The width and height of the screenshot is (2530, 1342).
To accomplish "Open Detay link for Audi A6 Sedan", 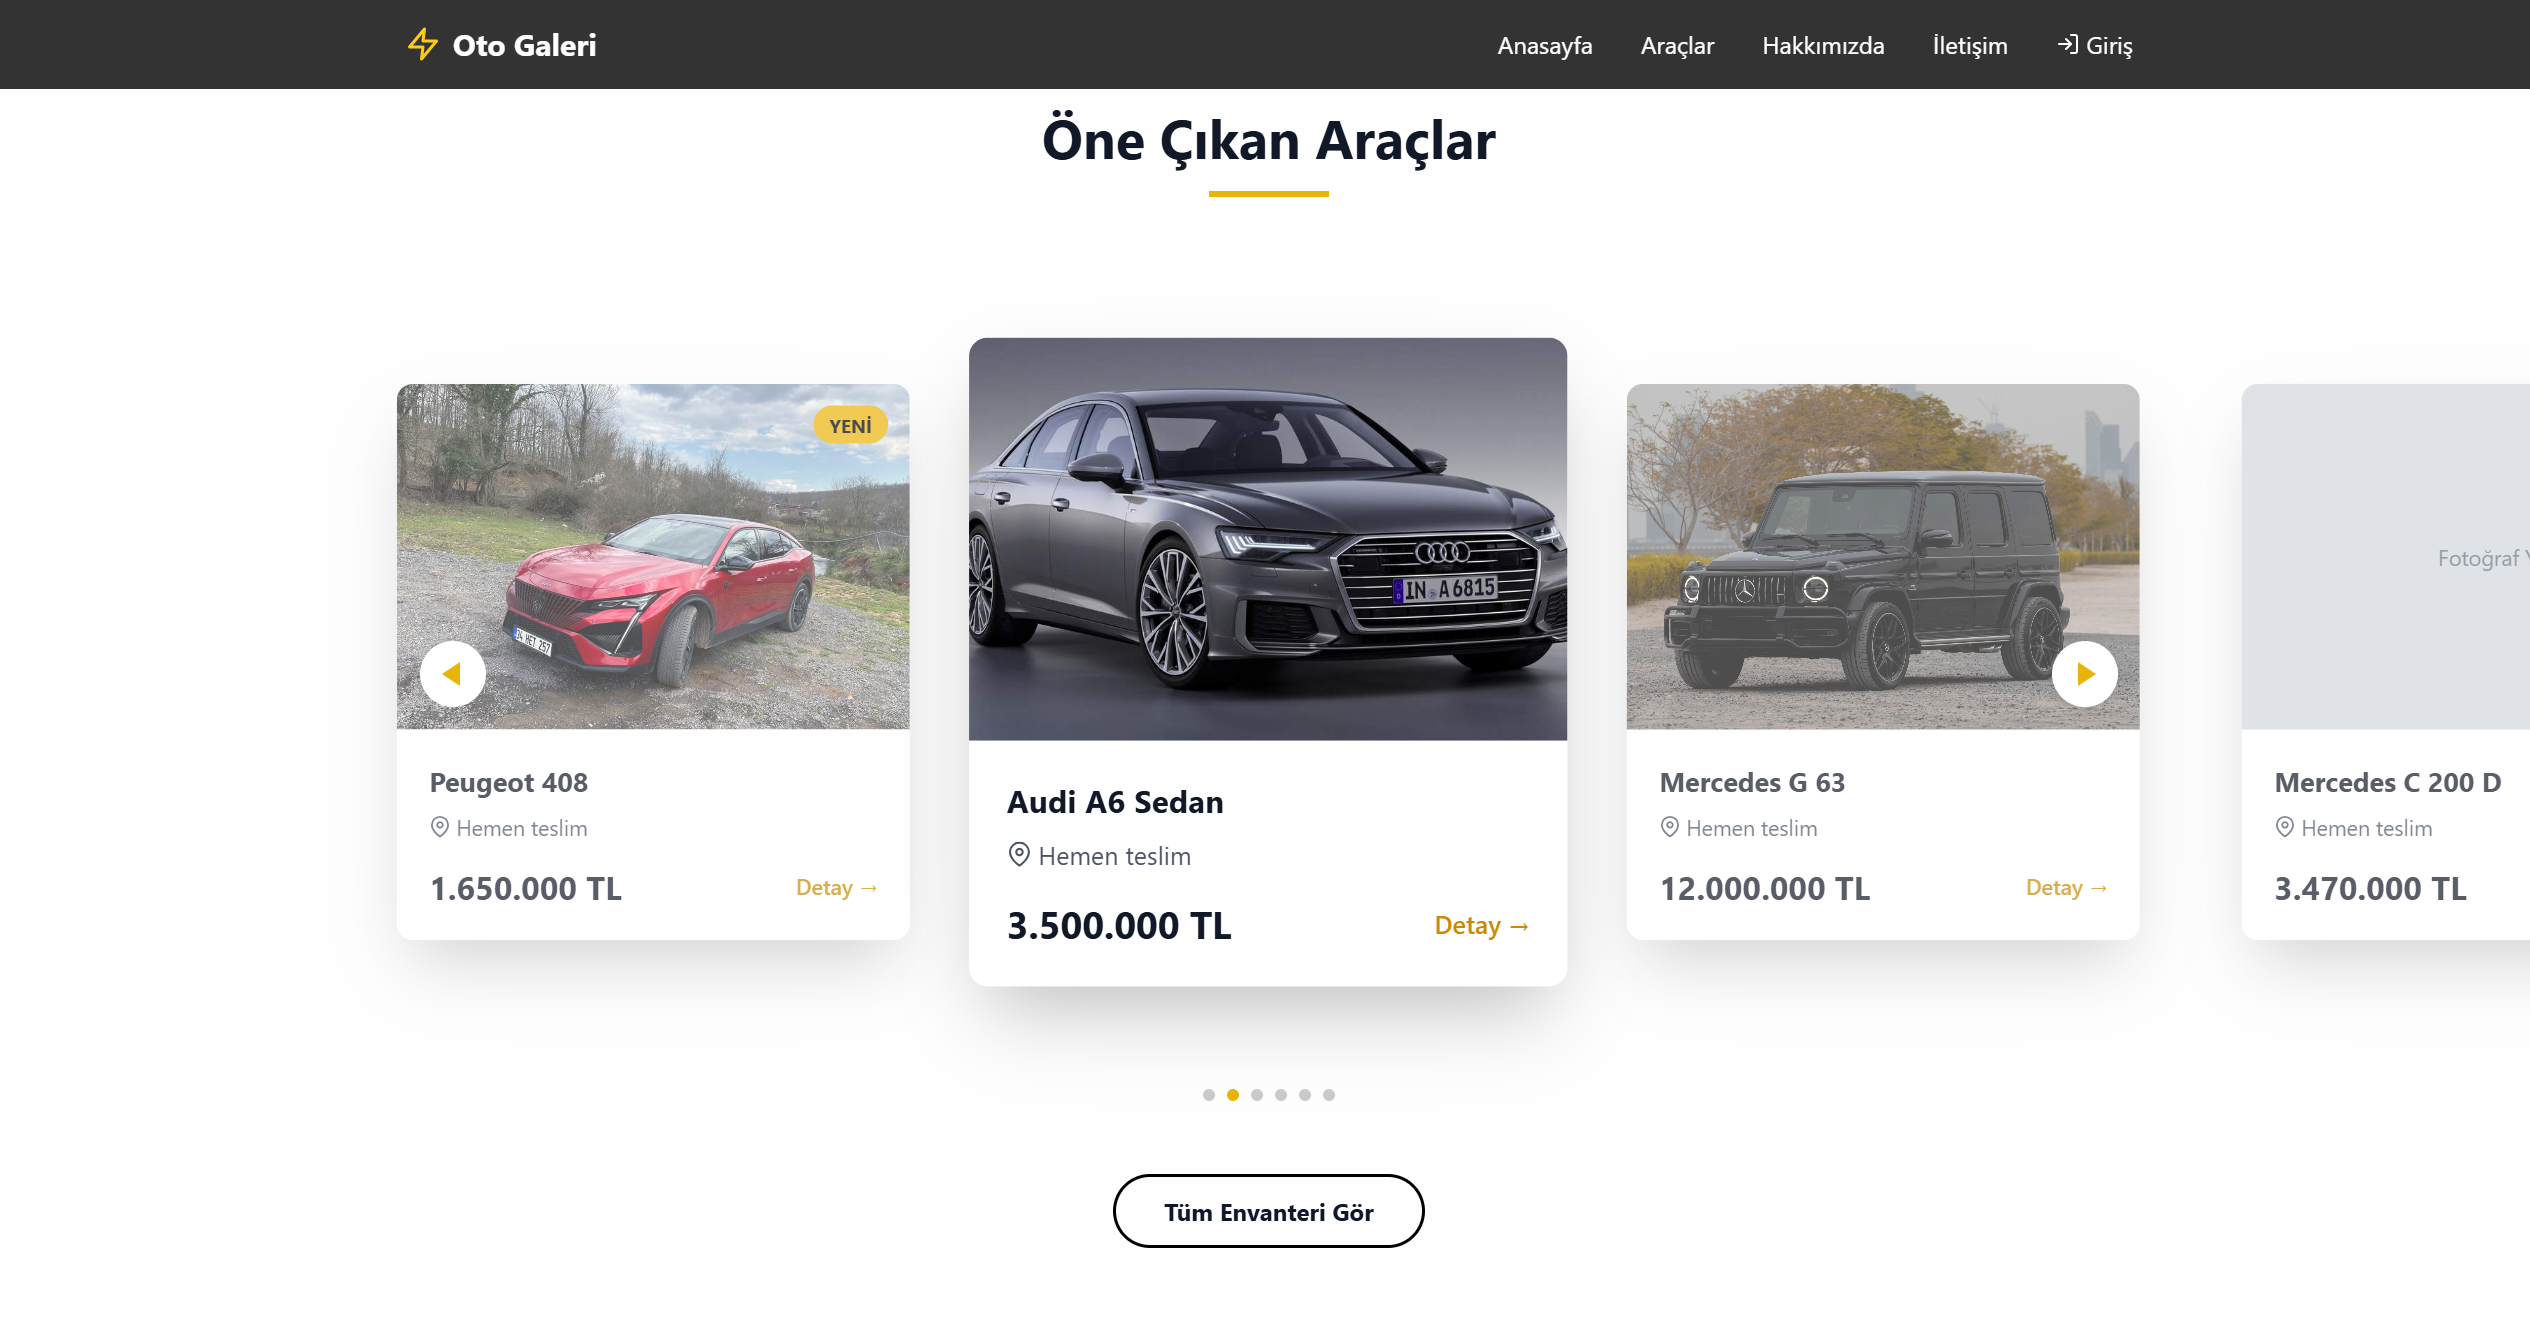I will point(1481,926).
